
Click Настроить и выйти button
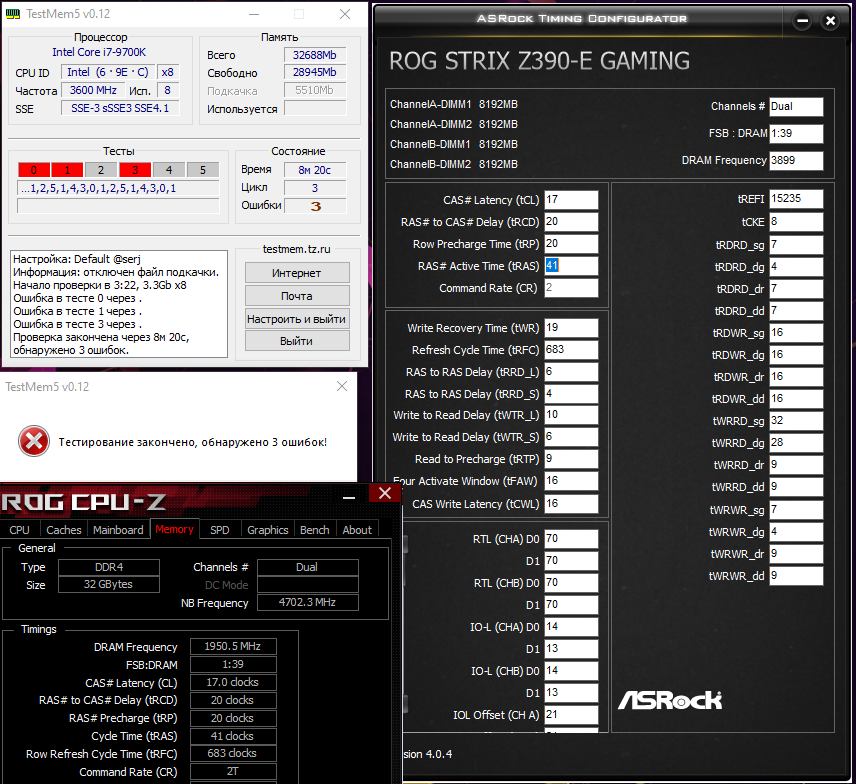pos(297,319)
